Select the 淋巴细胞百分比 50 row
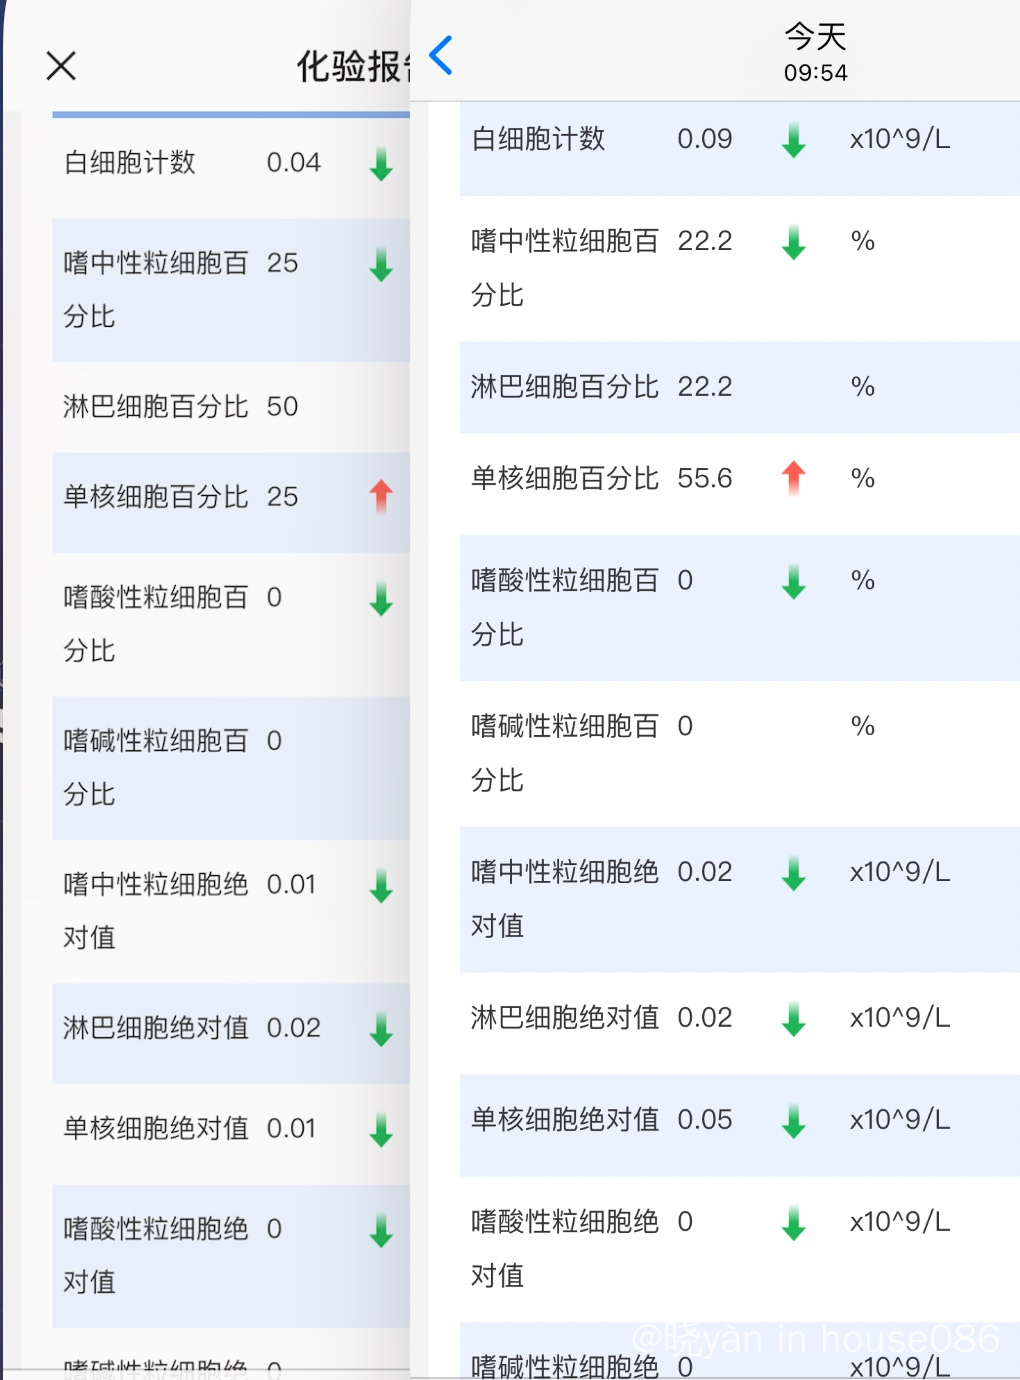 [231, 407]
